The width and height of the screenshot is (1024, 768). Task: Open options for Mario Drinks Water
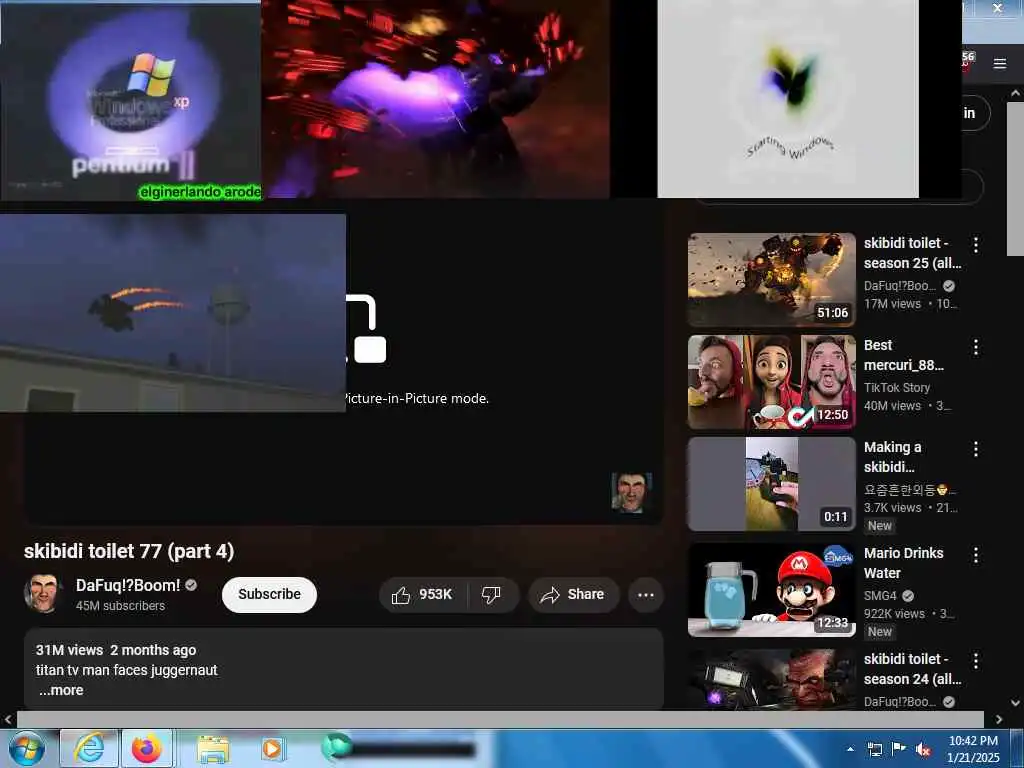point(976,555)
